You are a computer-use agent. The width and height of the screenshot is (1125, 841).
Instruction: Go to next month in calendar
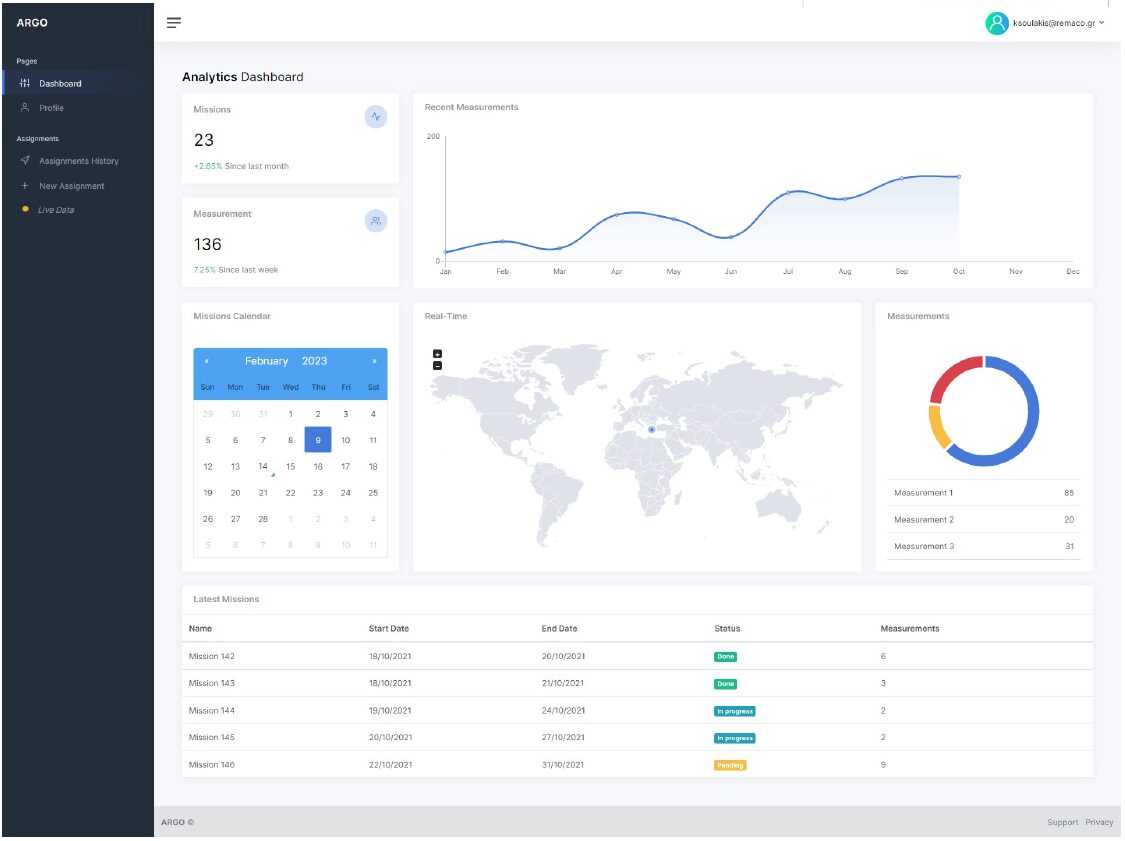point(374,361)
